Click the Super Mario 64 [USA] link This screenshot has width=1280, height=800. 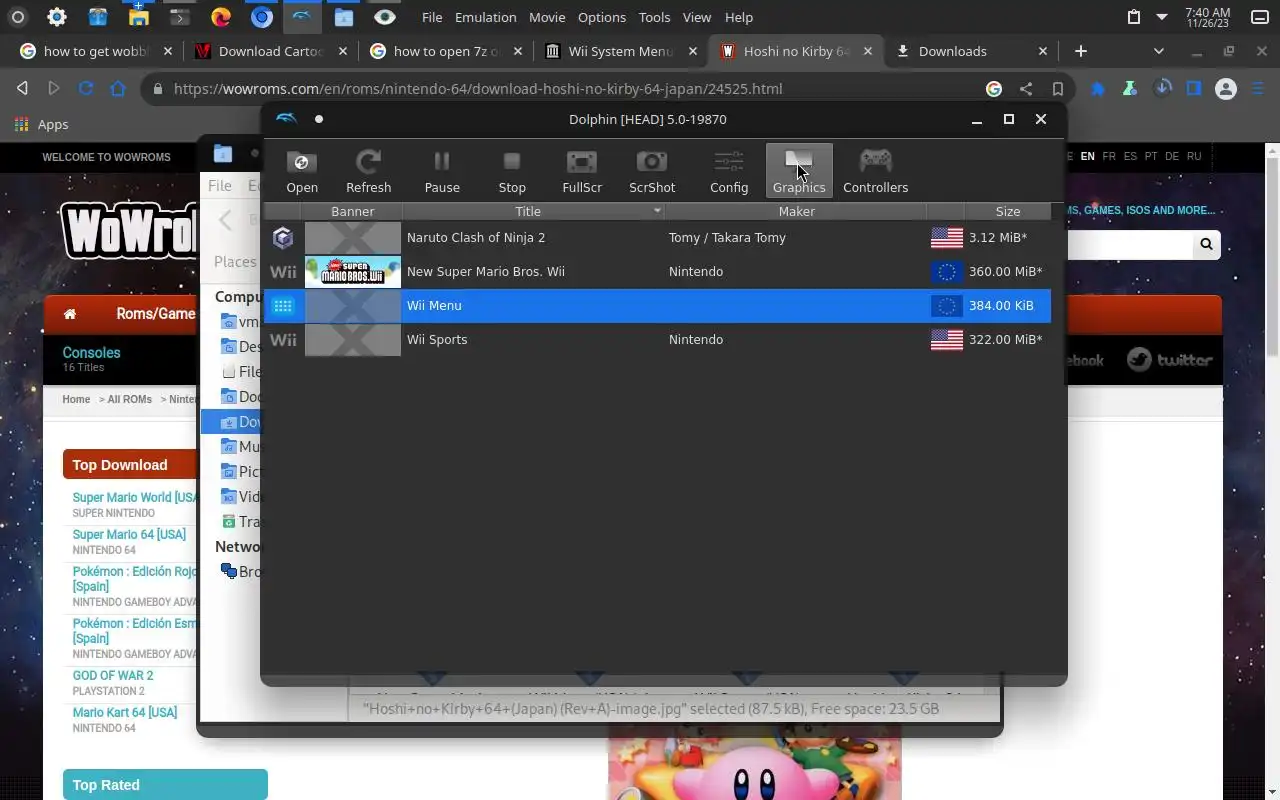129,534
